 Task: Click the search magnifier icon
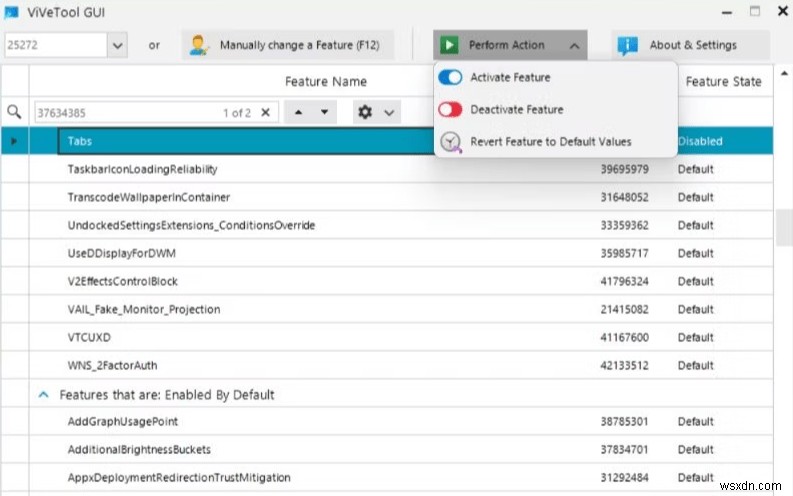pos(14,112)
